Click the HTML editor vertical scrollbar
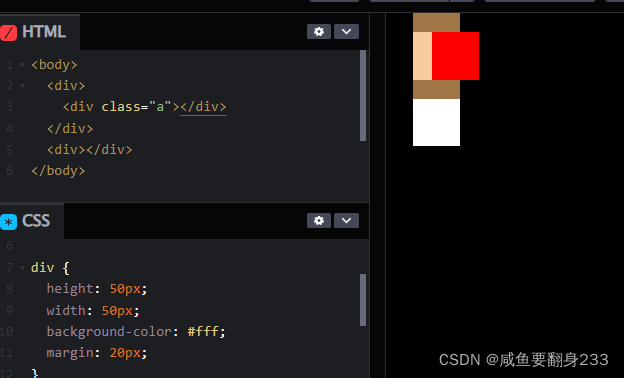Screen dimensions: 624x378 click(363, 95)
